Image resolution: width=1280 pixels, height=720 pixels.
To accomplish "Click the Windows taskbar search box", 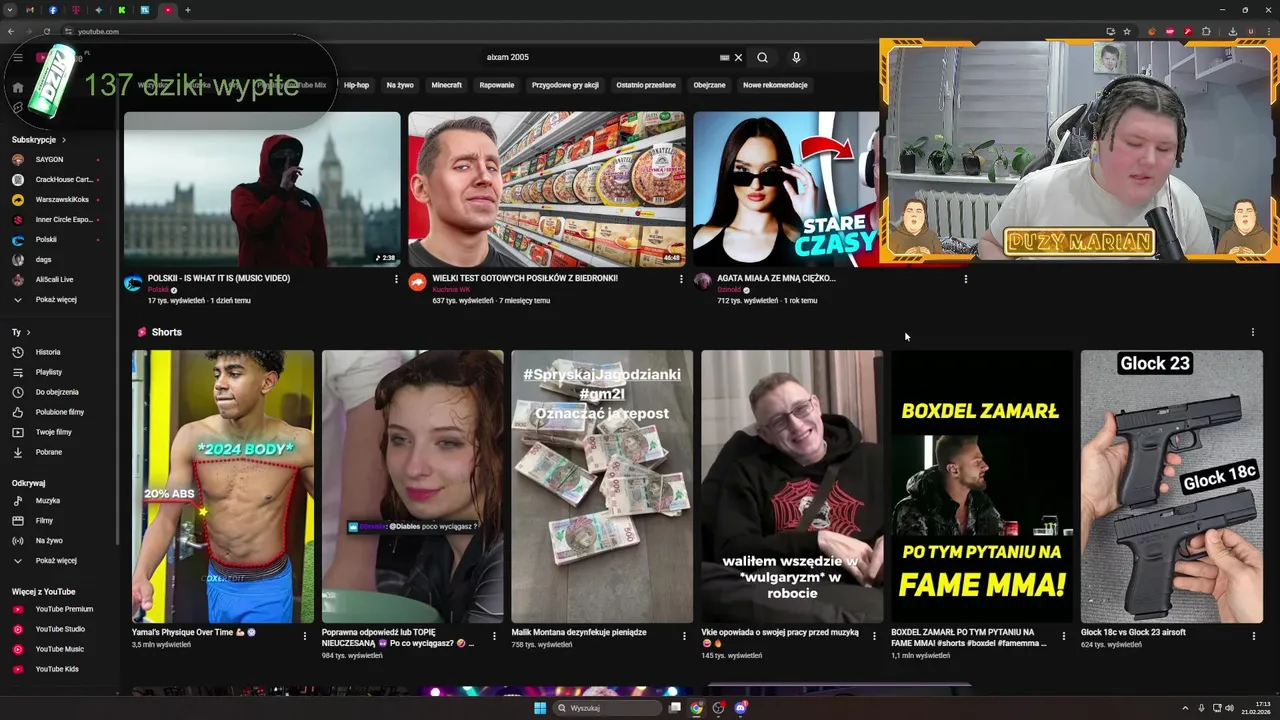I will (608, 708).
